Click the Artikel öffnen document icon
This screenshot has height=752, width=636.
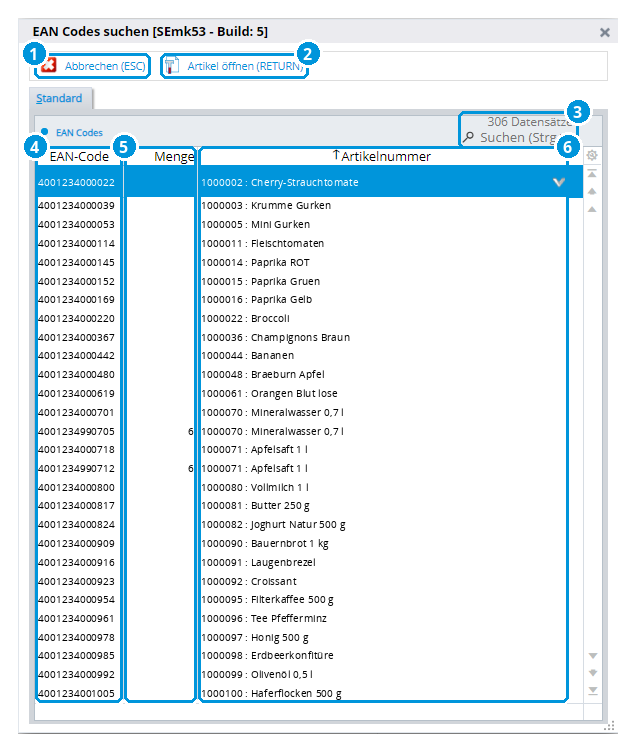click(171, 66)
